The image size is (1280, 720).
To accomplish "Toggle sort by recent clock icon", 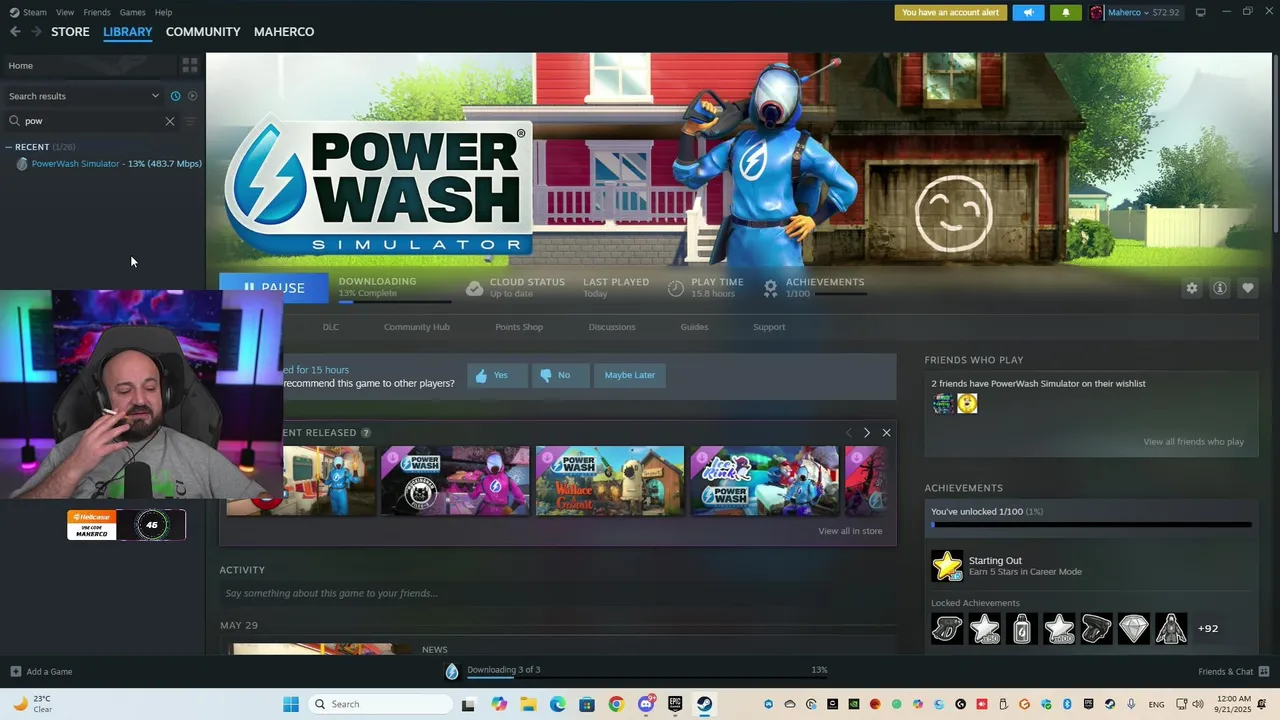I will 175,96.
